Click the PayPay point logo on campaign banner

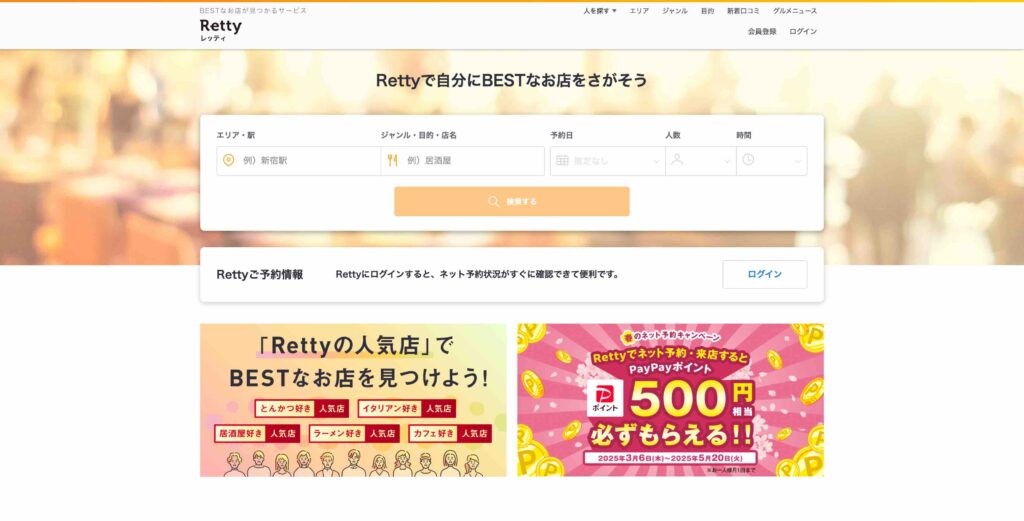[605, 397]
